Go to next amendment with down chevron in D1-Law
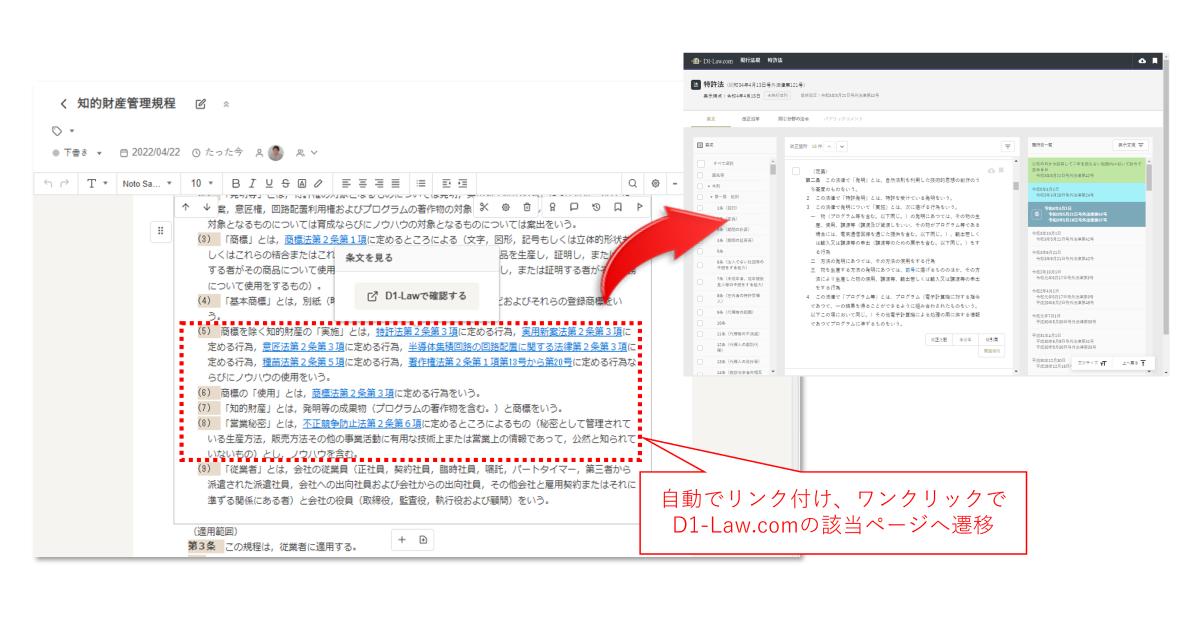Screen dimensions: 1200x630 tap(842, 146)
